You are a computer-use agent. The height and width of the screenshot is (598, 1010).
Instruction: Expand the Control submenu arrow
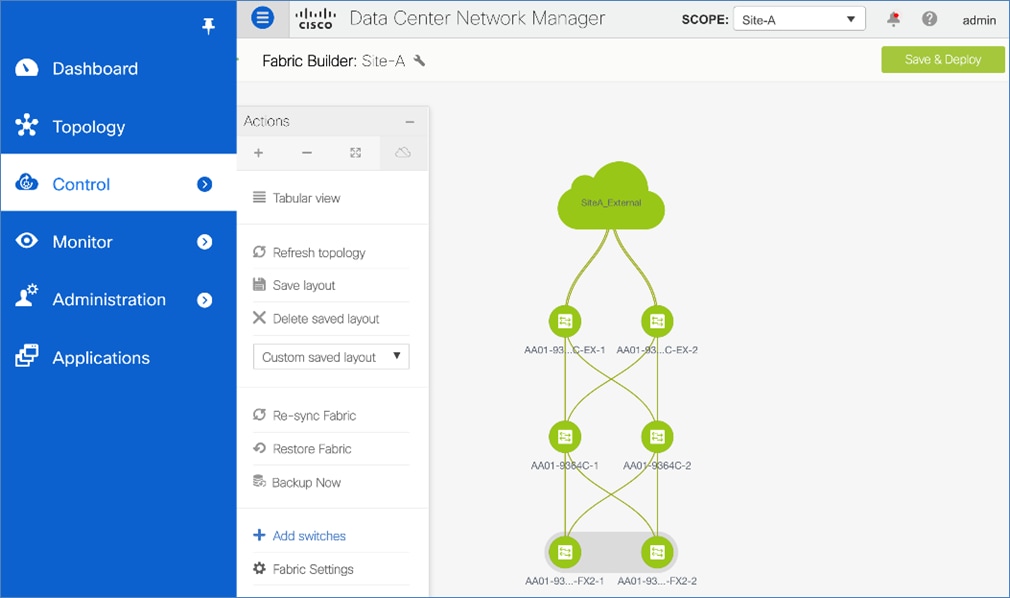(x=204, y=184)
